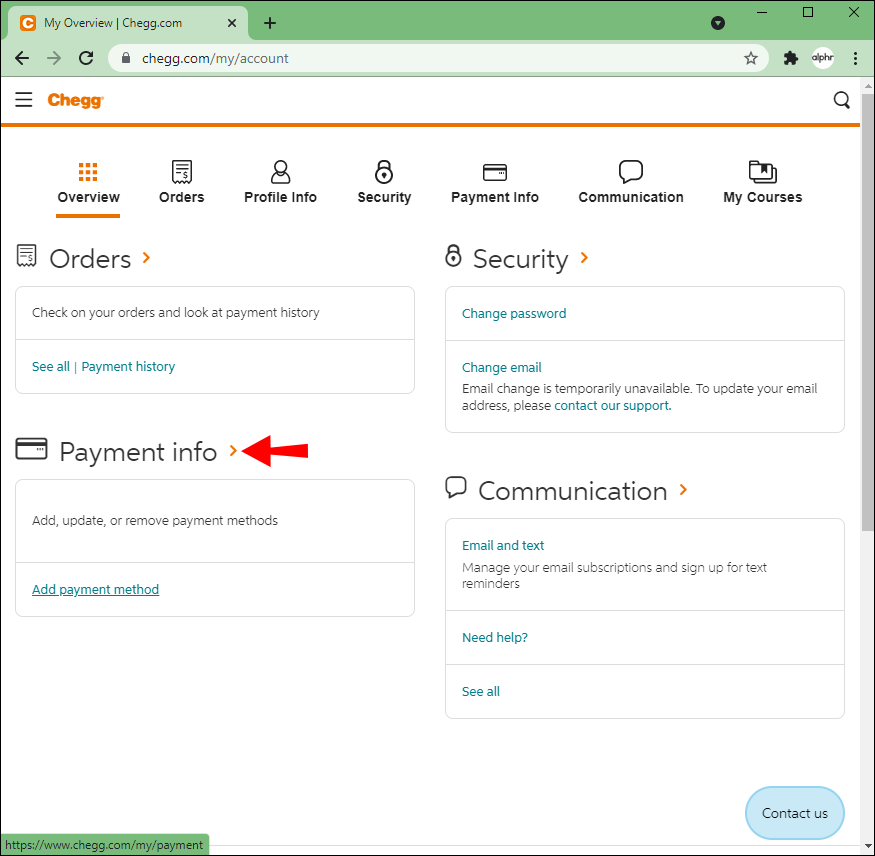875x856 pixels.
Task: Click Add payment method link
Action: coord(95,589)
